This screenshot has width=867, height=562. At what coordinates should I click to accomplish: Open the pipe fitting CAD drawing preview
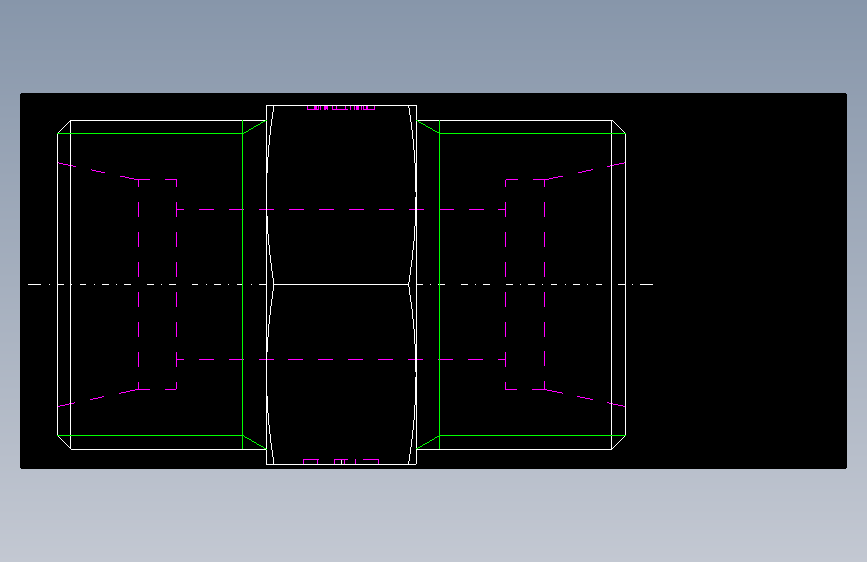coord(434,281)
